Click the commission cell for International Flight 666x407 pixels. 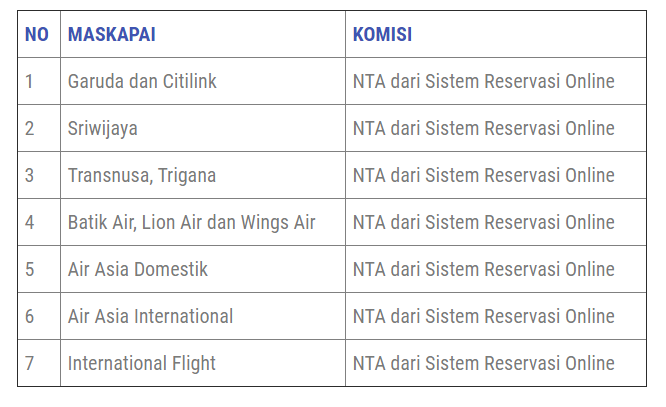click(483, 364)
